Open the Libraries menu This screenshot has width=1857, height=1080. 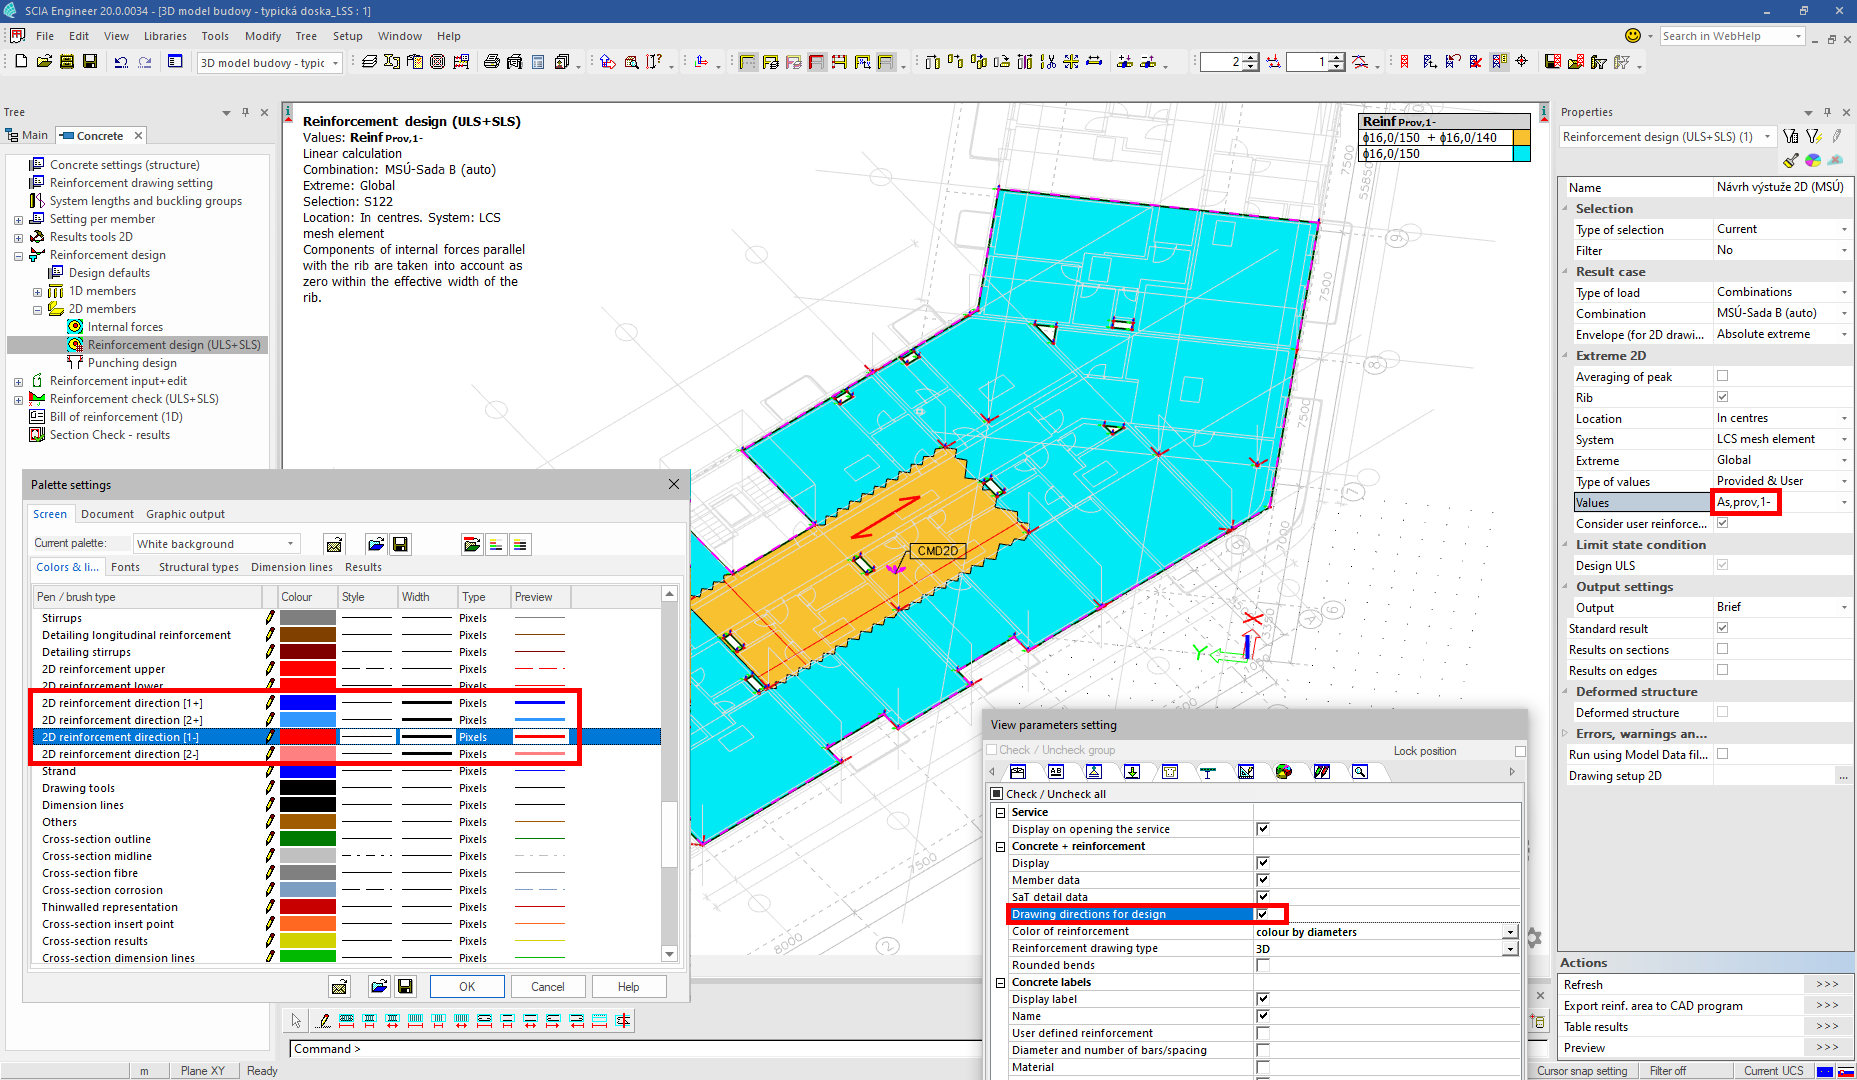[x=165, y=36]
